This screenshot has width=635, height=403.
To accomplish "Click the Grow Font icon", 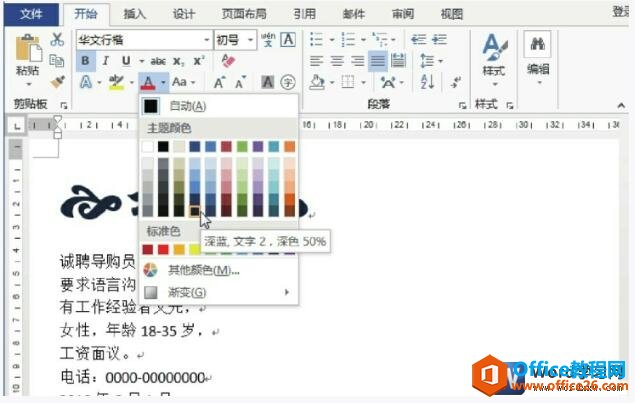I will point(219,82).
